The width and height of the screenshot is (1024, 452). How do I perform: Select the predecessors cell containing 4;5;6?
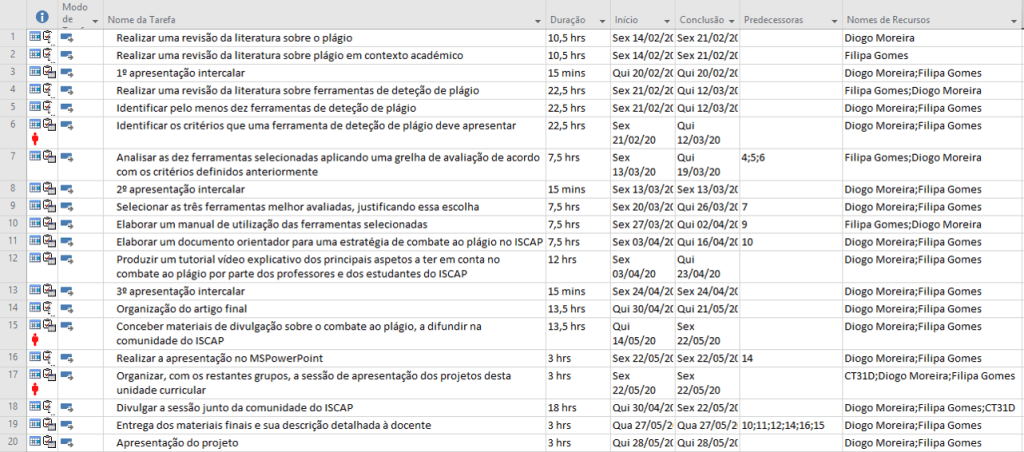[755, 157]
